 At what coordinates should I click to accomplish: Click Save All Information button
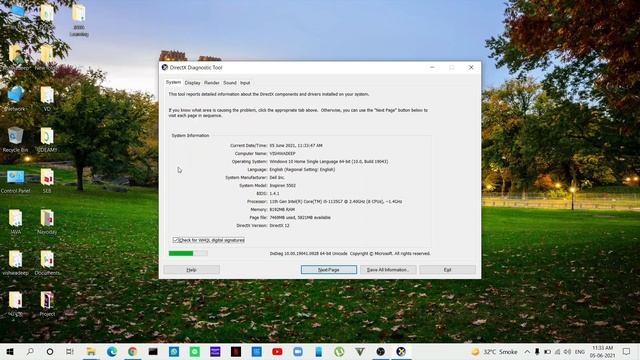click(x=388, y=270)
